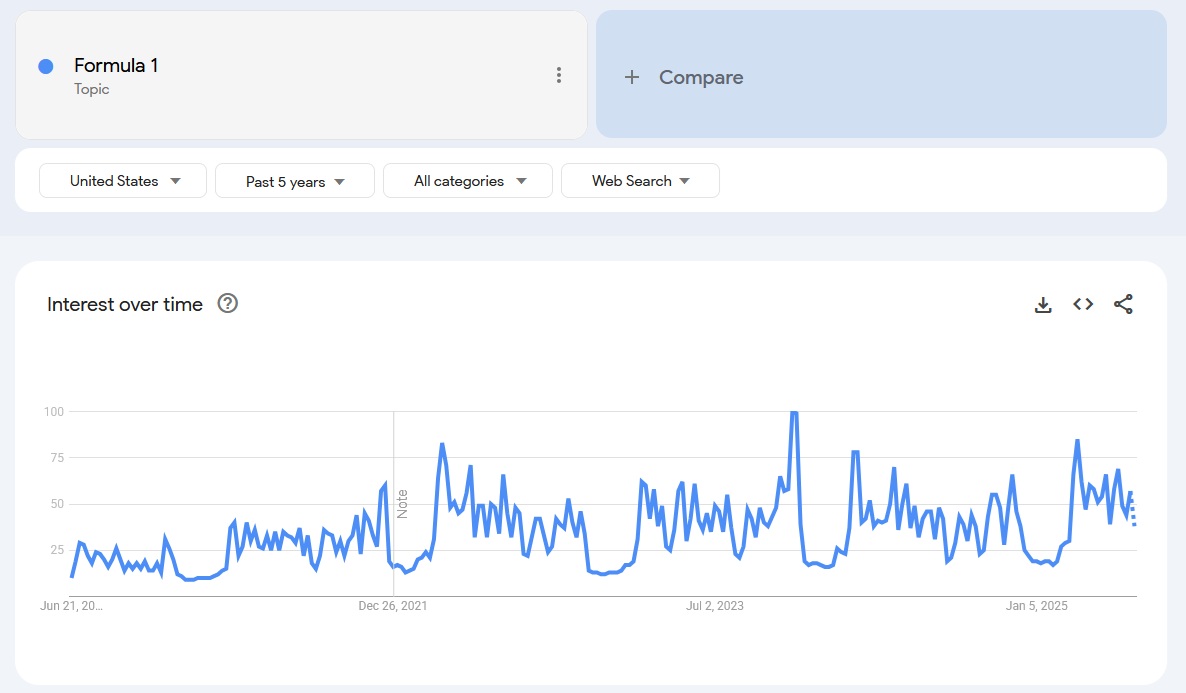Click the Interest over time heading
Image resolution: width=1186 pixels, height=693 pixels.
coord(125,304)
